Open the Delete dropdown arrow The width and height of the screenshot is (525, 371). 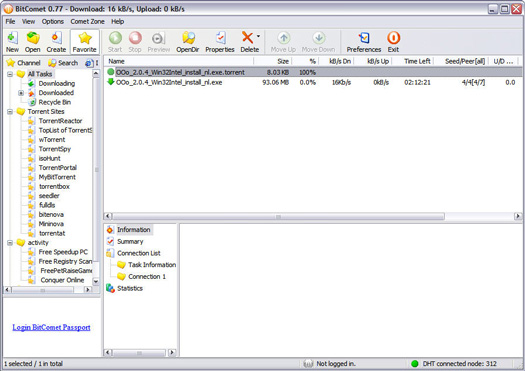click(258, 36)
